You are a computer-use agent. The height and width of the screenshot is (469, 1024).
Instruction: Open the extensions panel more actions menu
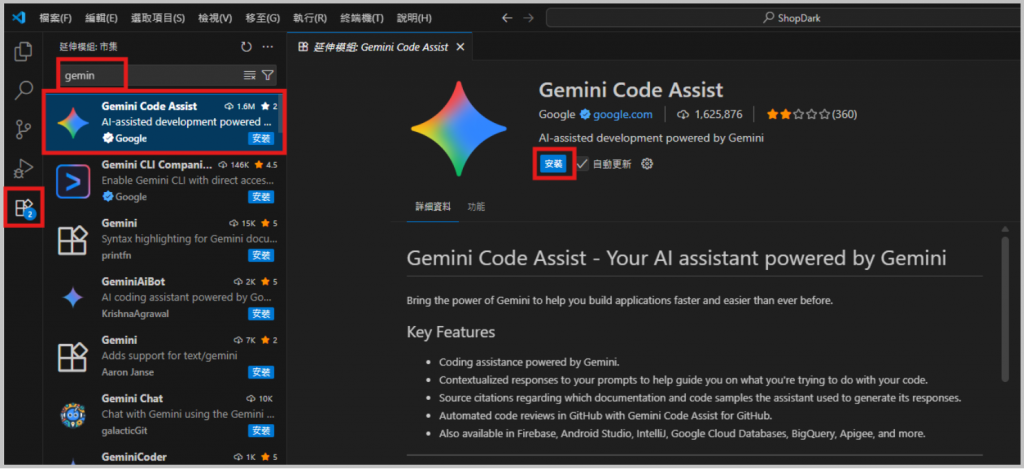click(268, 46)
